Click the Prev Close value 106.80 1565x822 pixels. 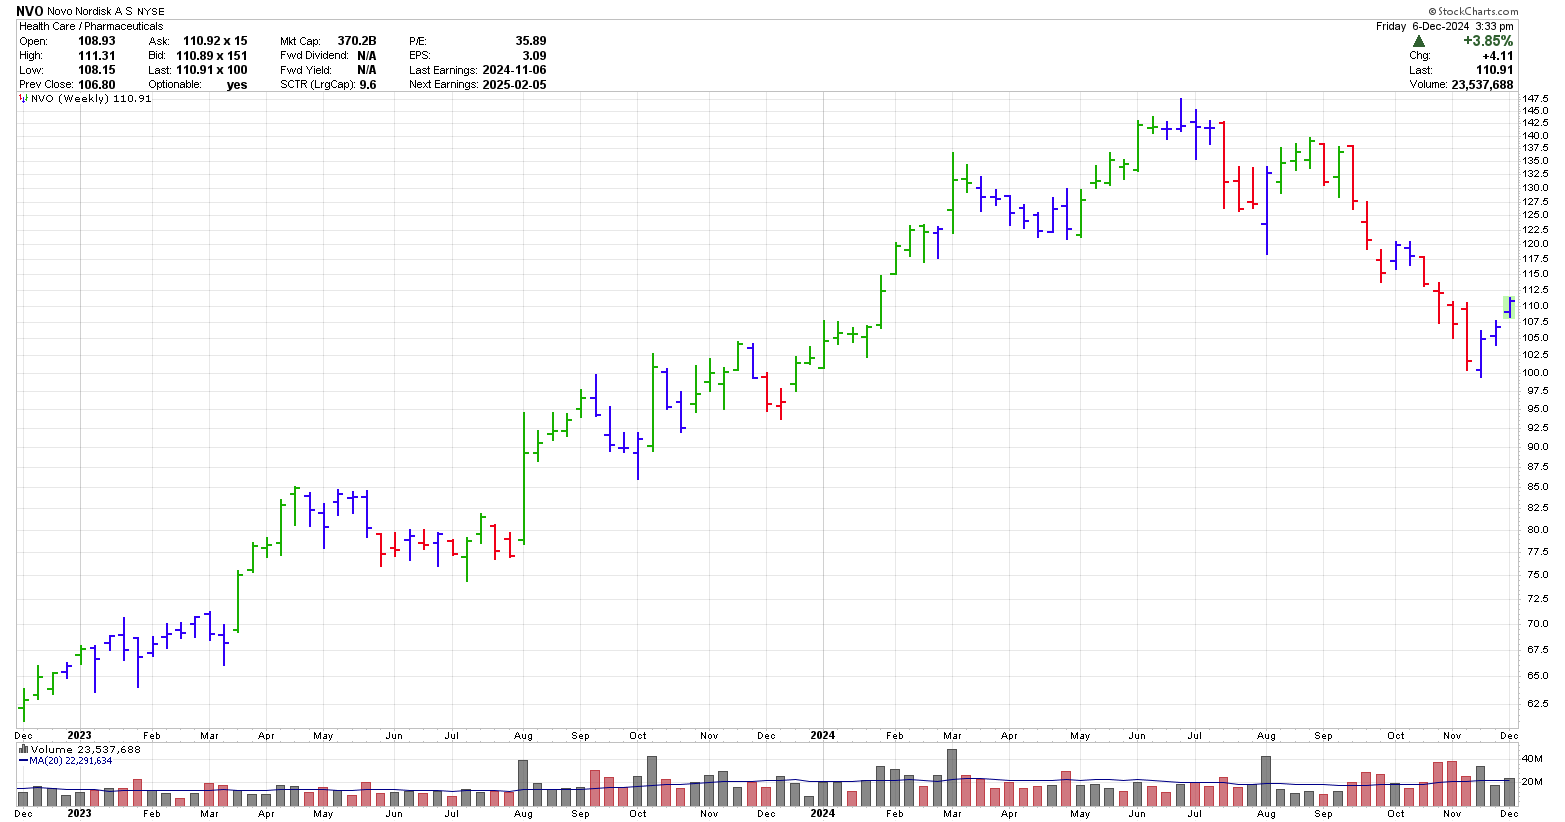pyautogui.click(x=97, y=84)
